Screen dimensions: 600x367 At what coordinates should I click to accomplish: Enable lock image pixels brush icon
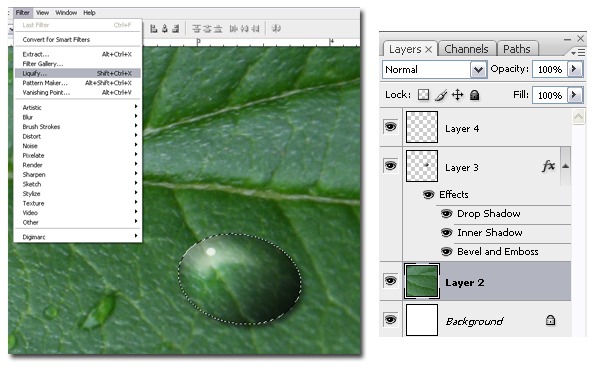click(x=441, y=95)
